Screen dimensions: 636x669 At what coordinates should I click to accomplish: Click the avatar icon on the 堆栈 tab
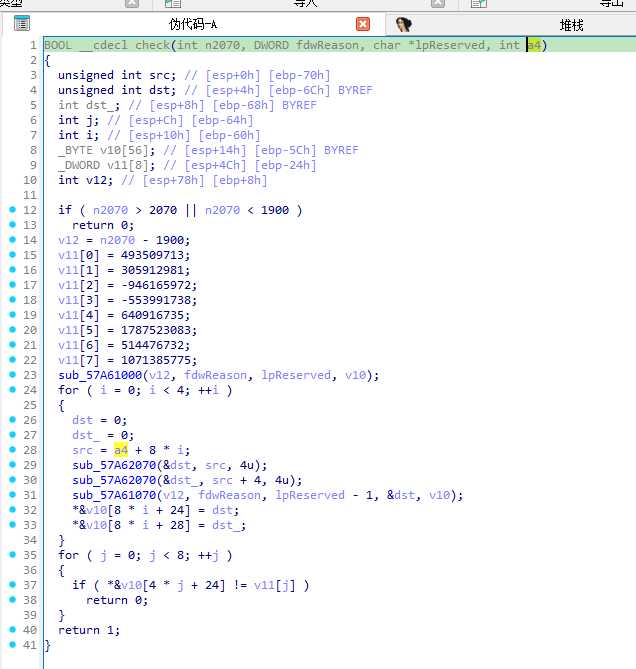point(404,23)
